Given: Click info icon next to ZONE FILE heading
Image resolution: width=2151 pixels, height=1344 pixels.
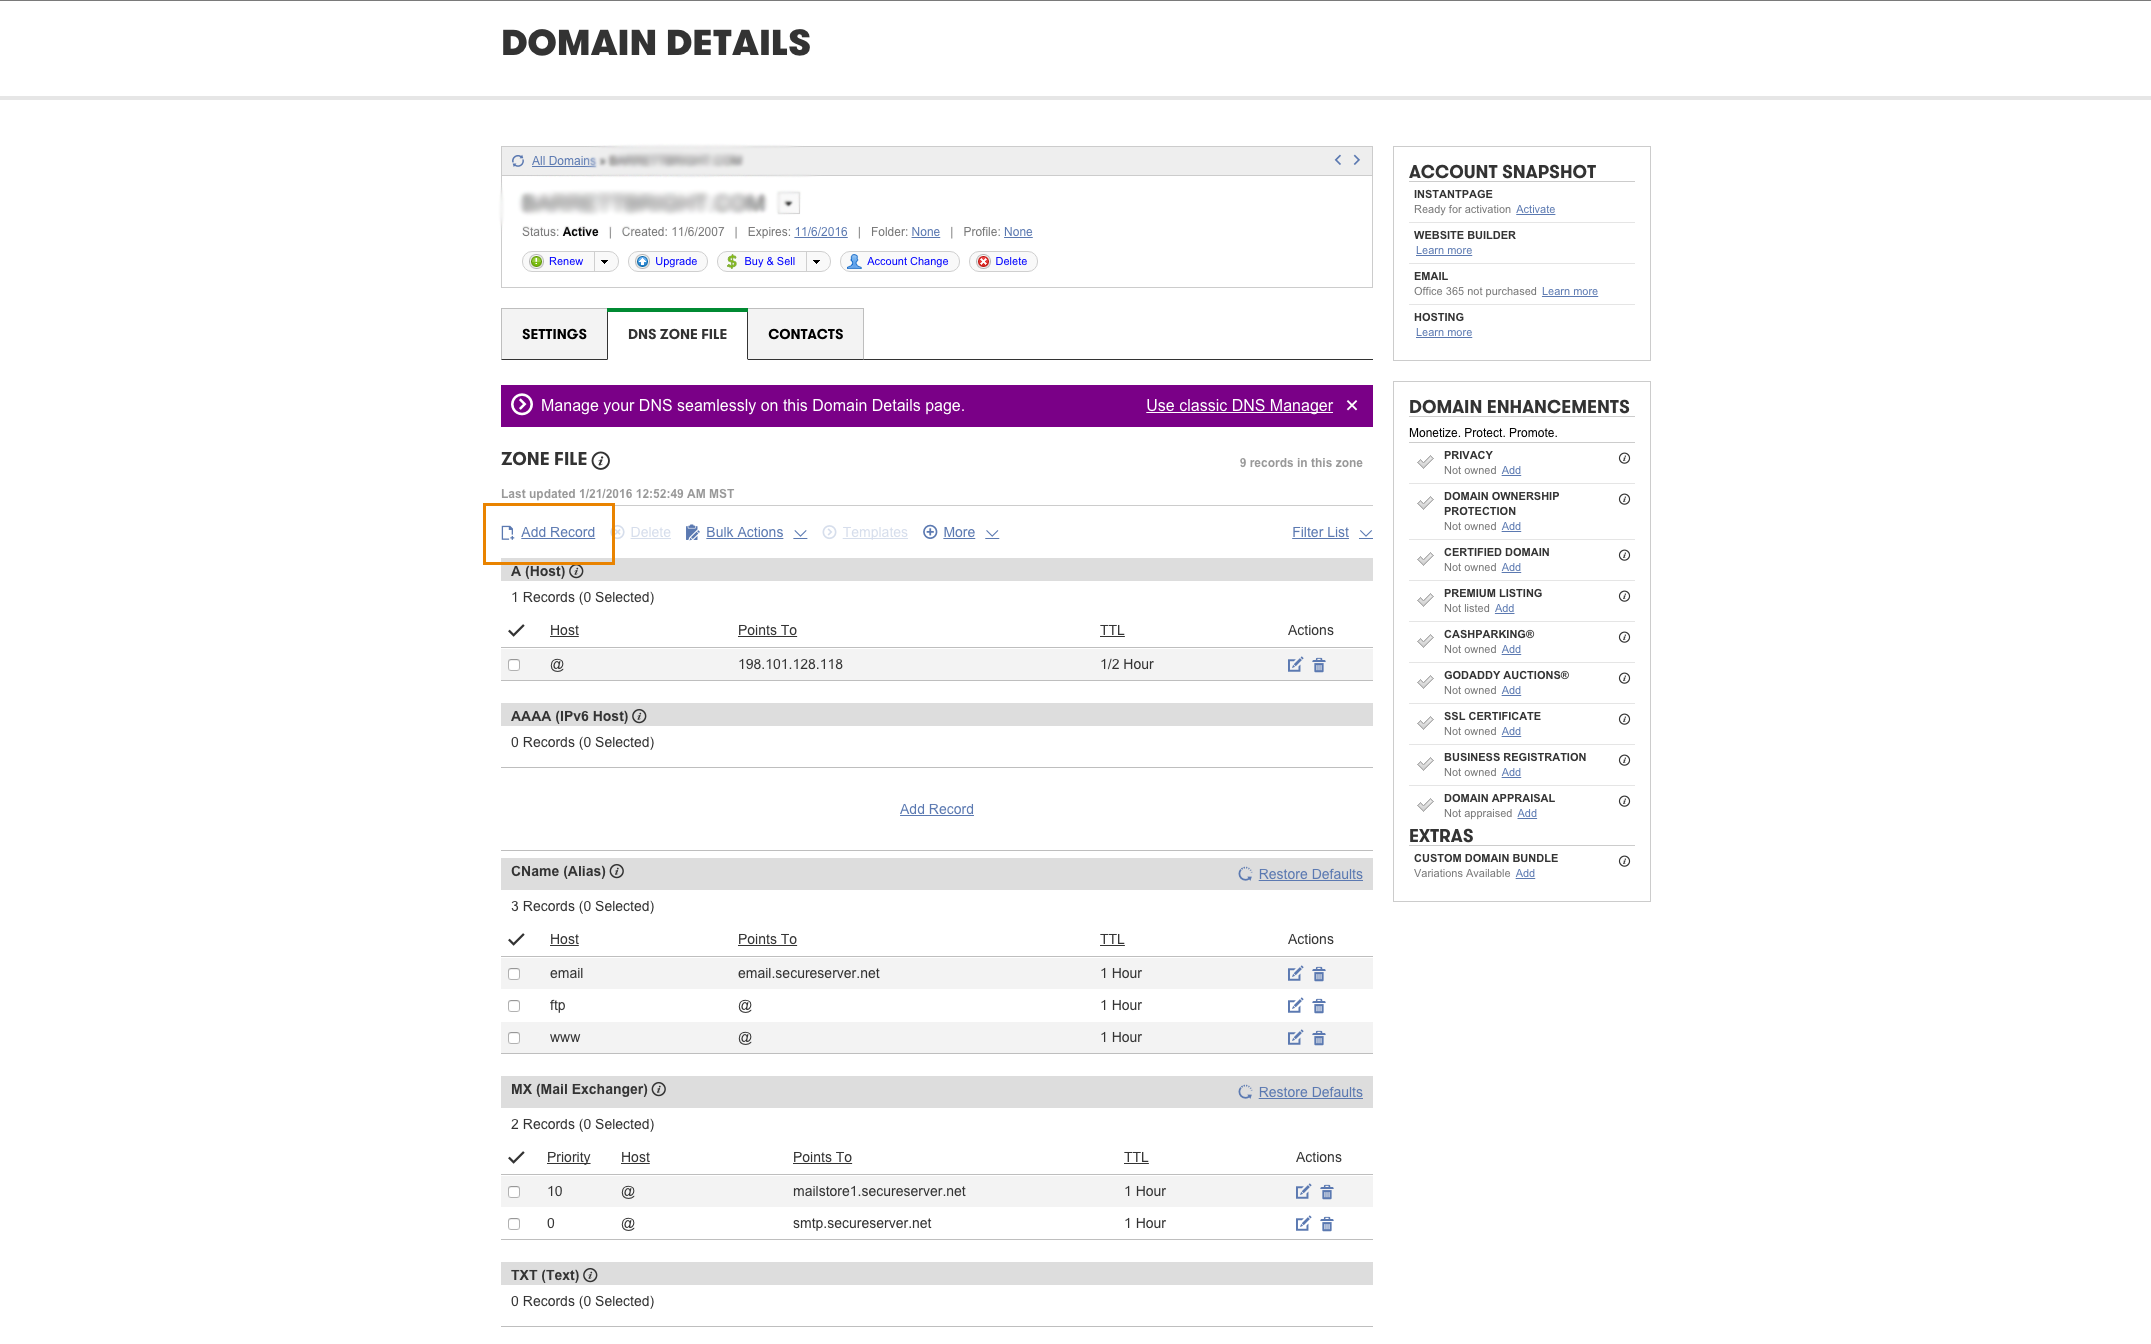Looking at the screenshot, I should [601, 461].
